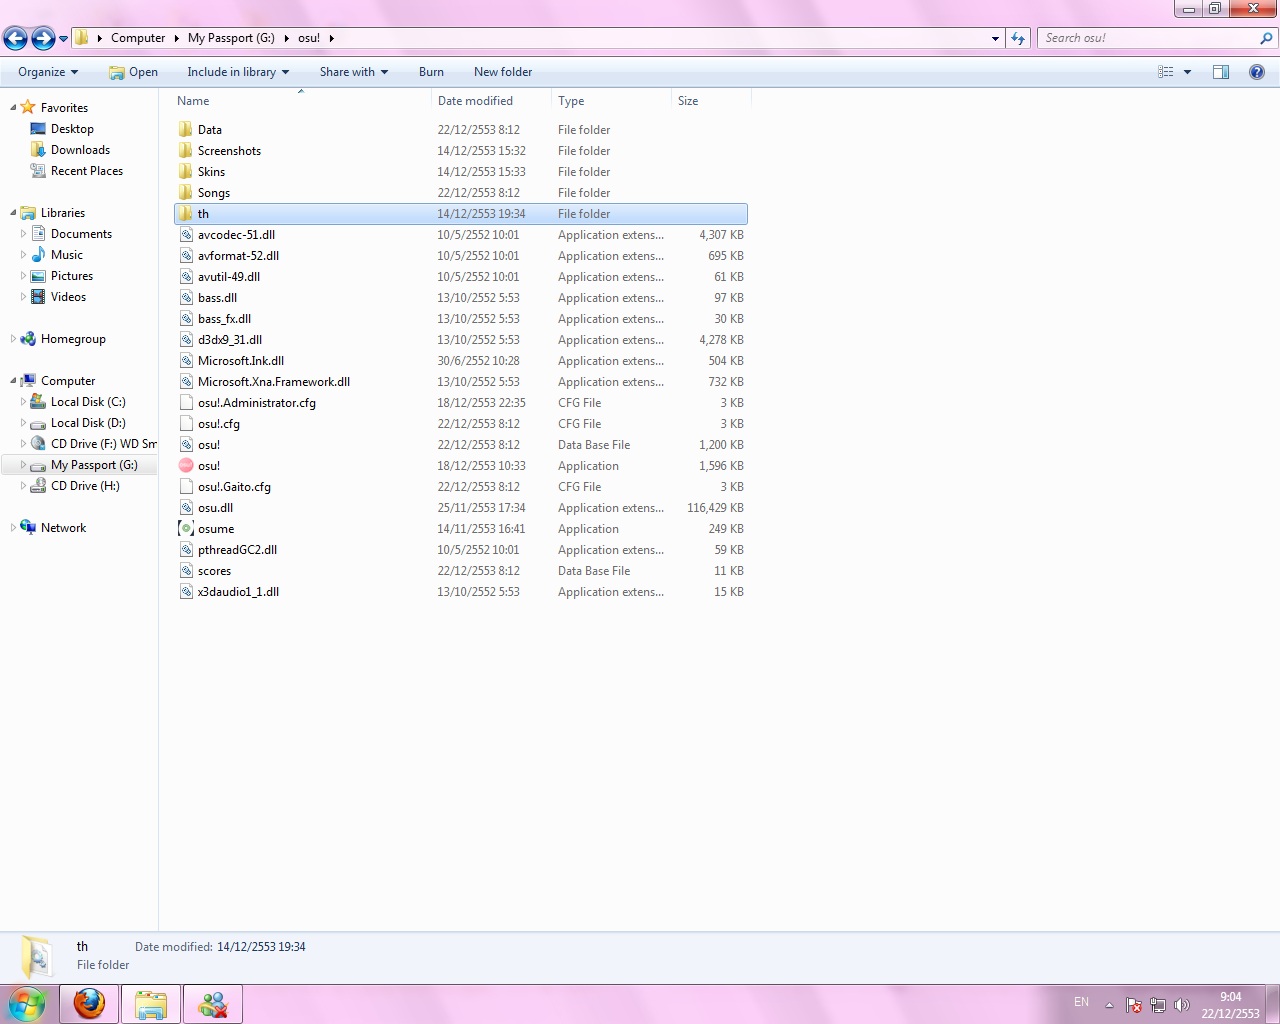
Task: Select the Microsoft.Xna.Framework.dll file
Action: tap(461, 382)
